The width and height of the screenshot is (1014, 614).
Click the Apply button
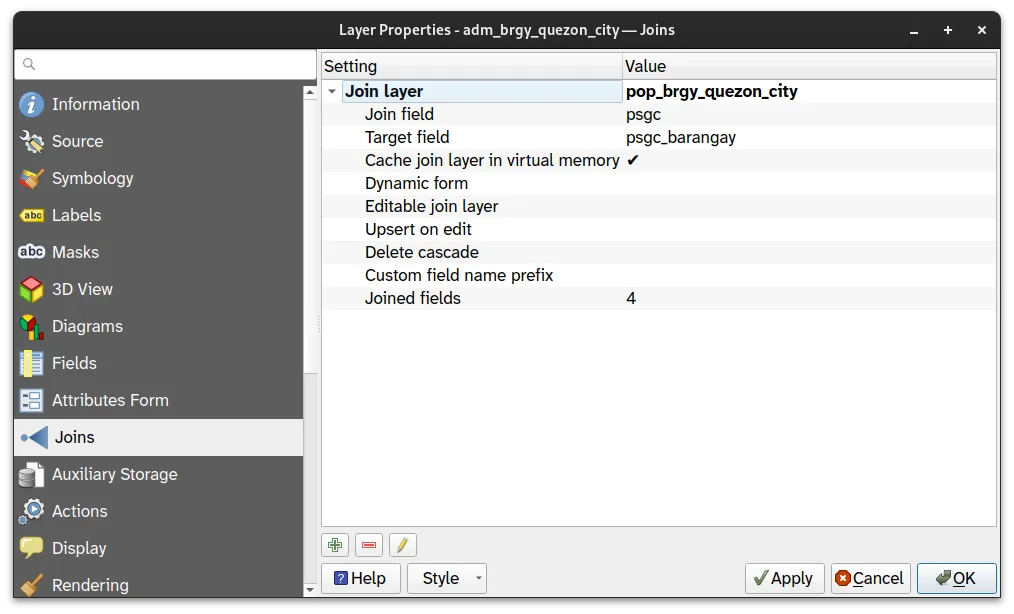pos(784,578)
